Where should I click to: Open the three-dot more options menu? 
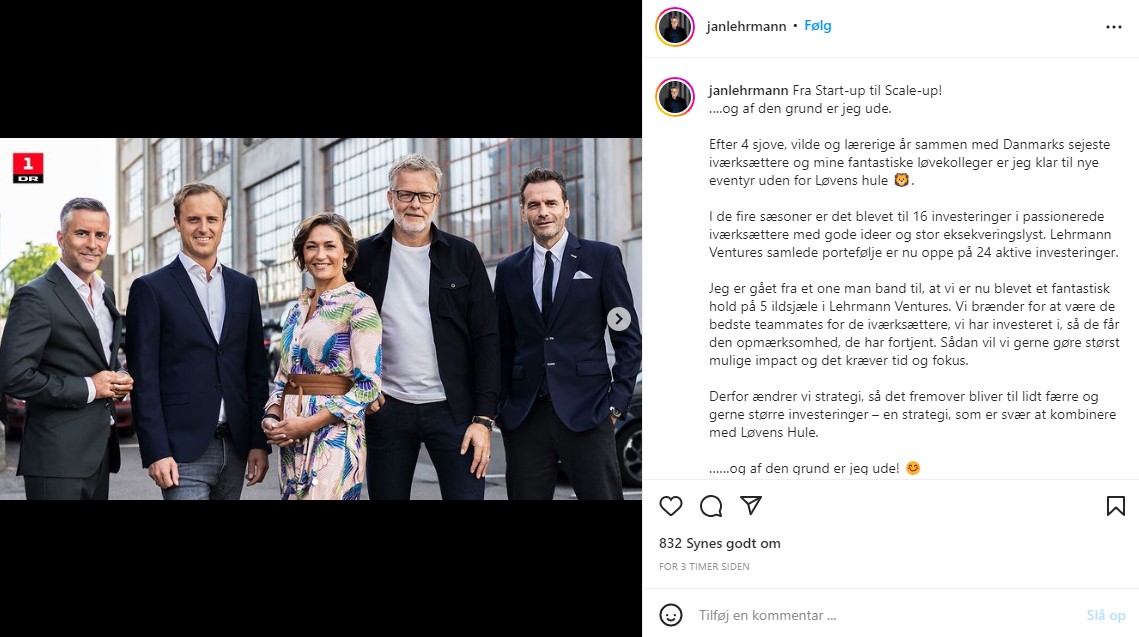(1114, 27)
